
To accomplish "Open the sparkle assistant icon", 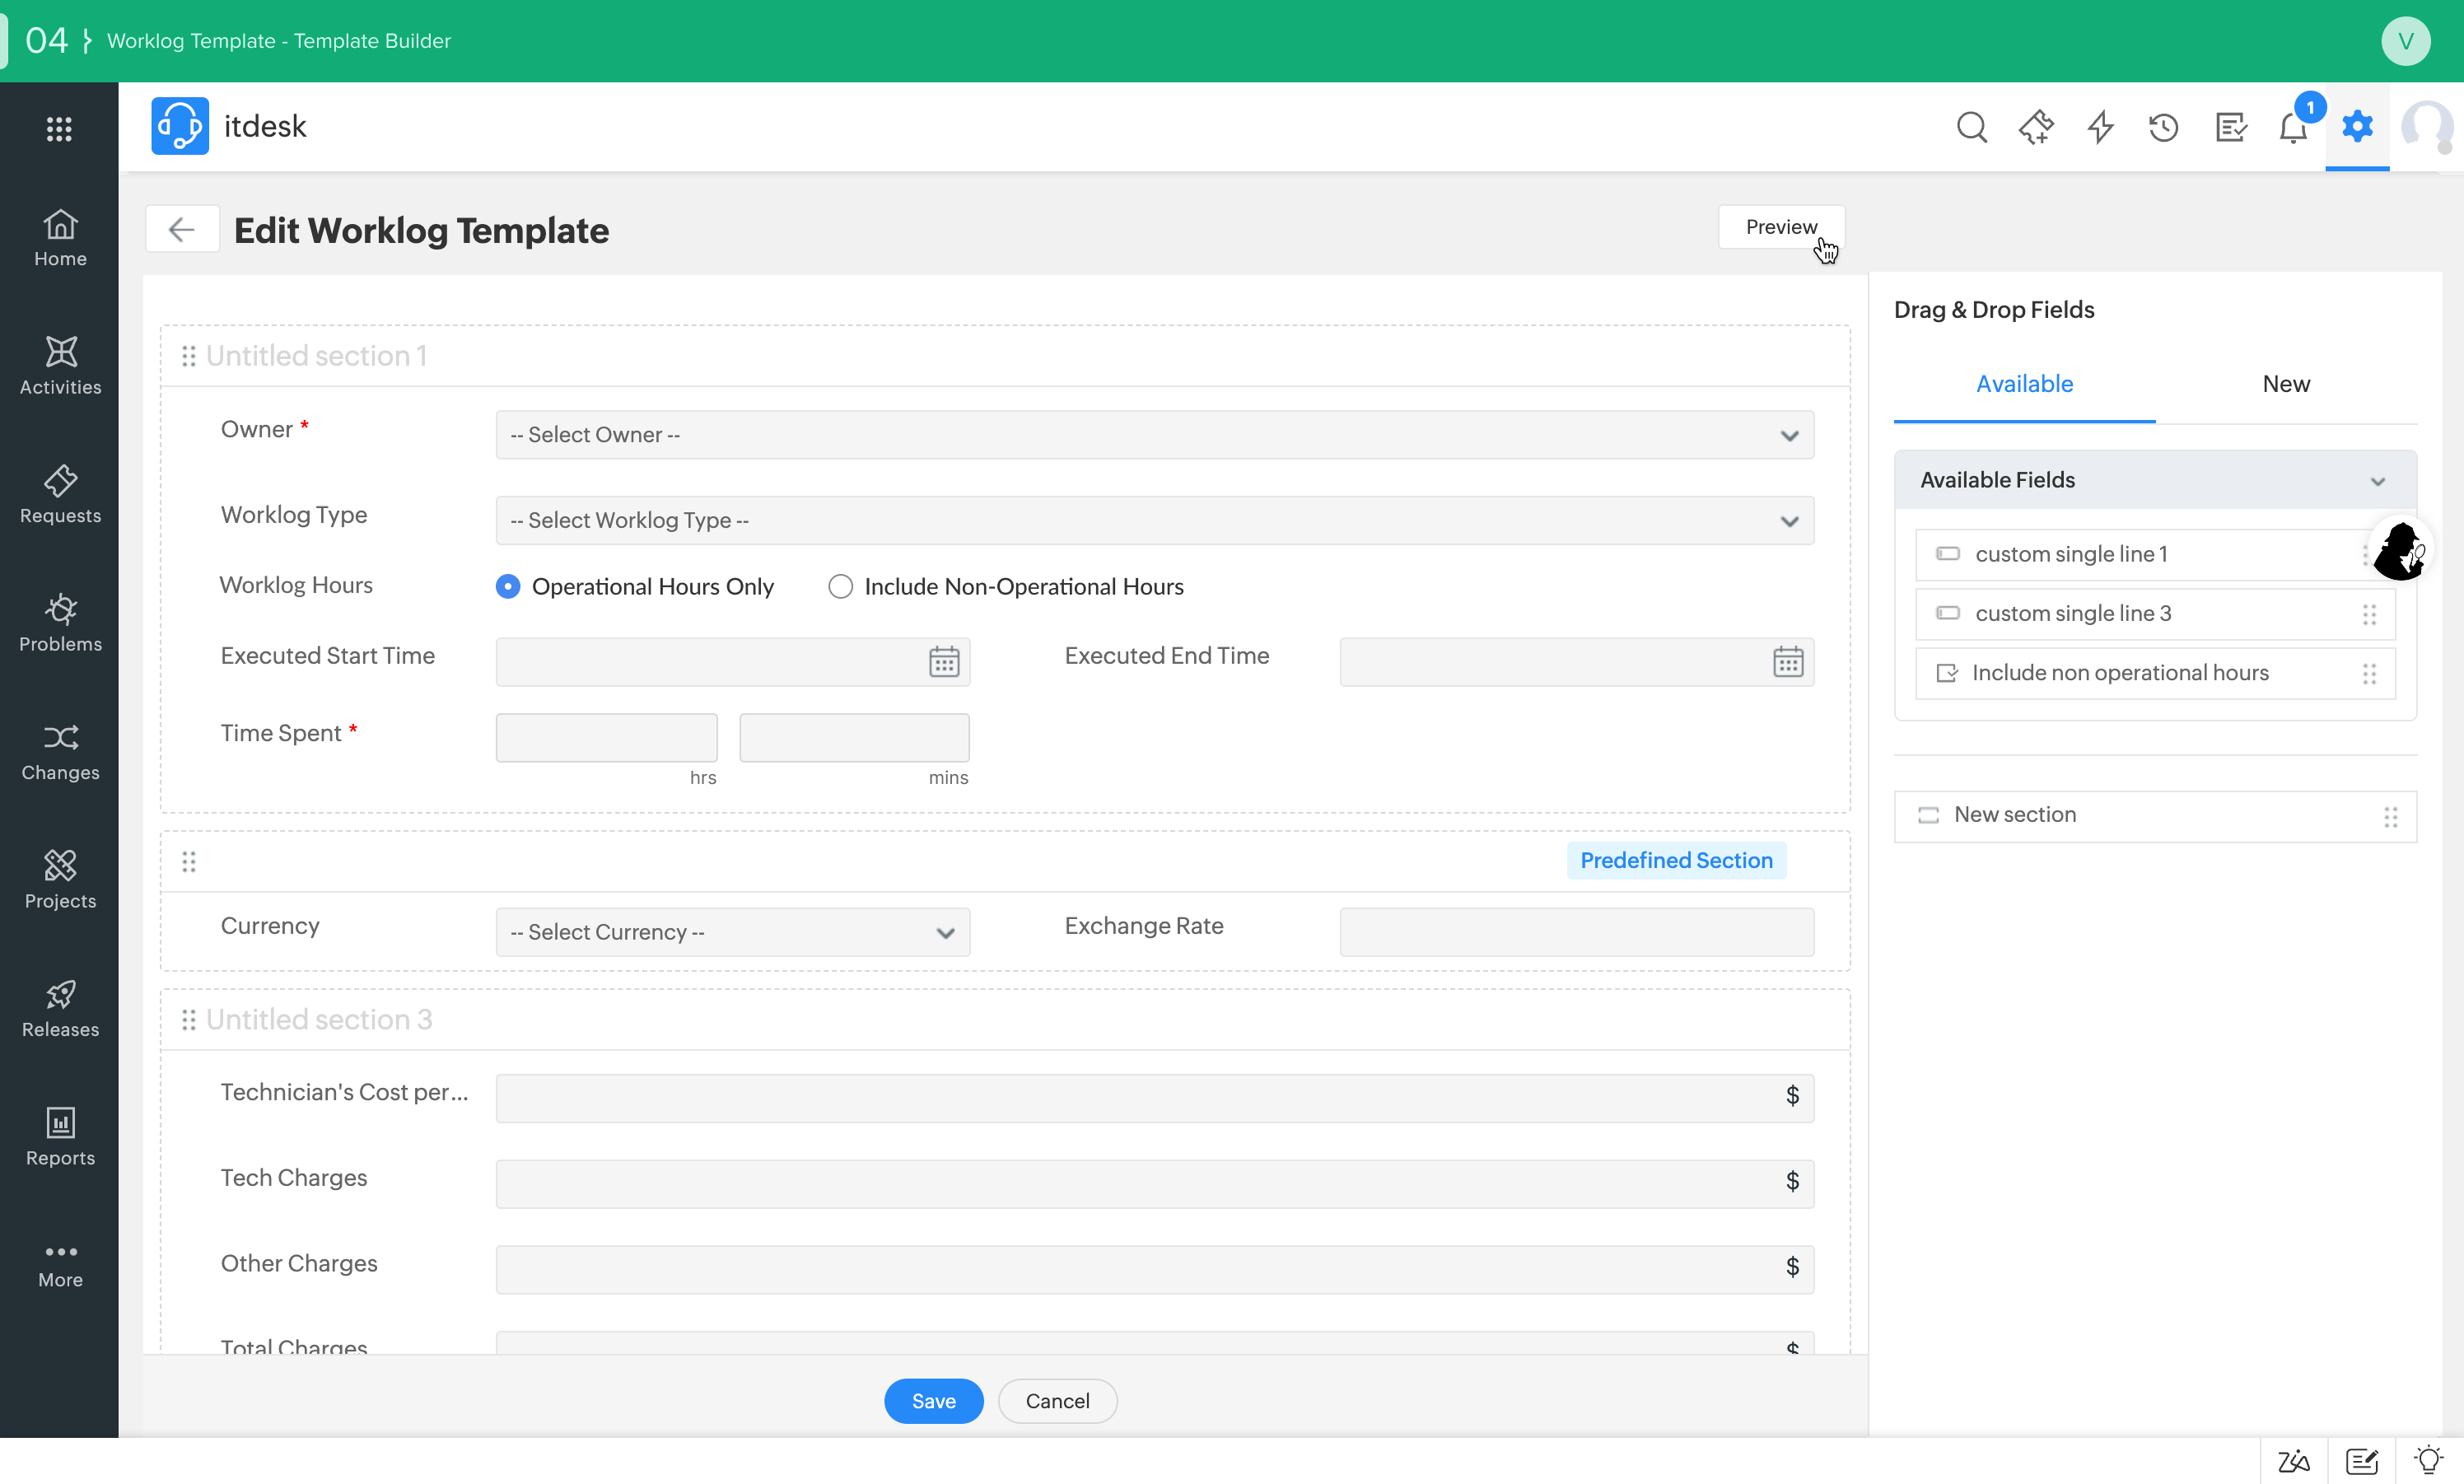I will pyautogui.click(x=2035, y=127).
